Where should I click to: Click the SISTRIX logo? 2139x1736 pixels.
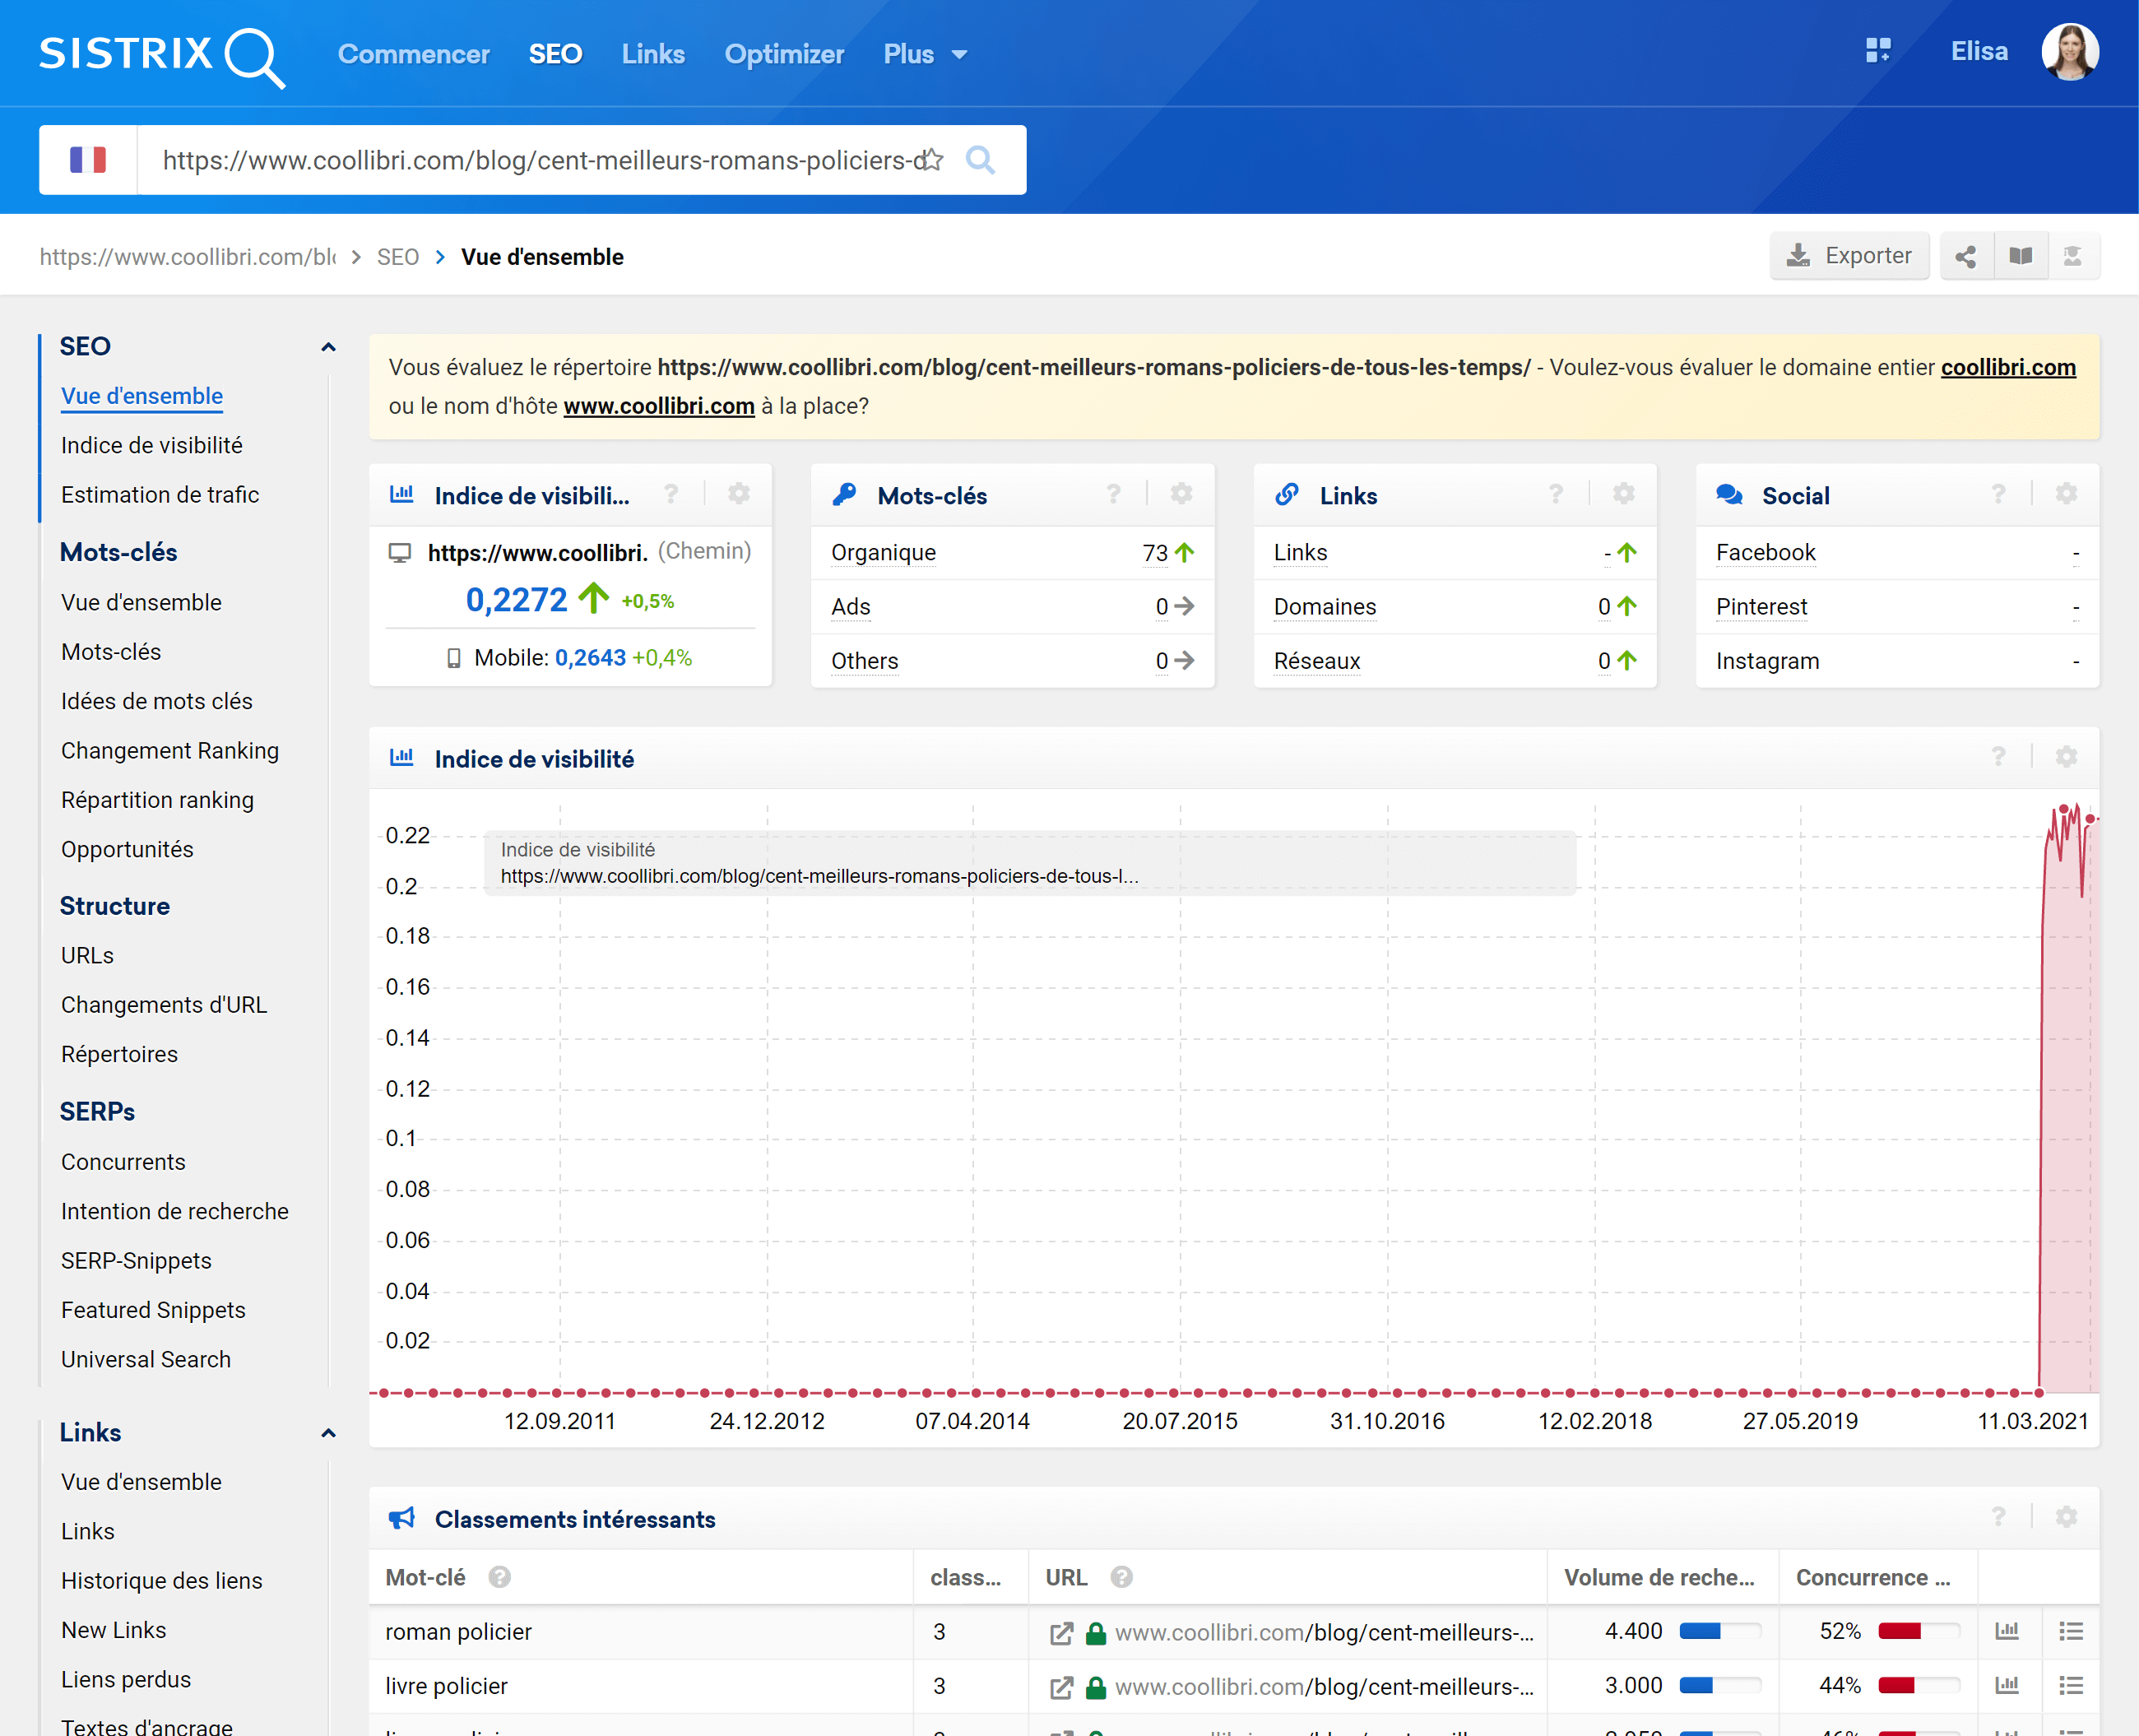click(x=162, y=55)
